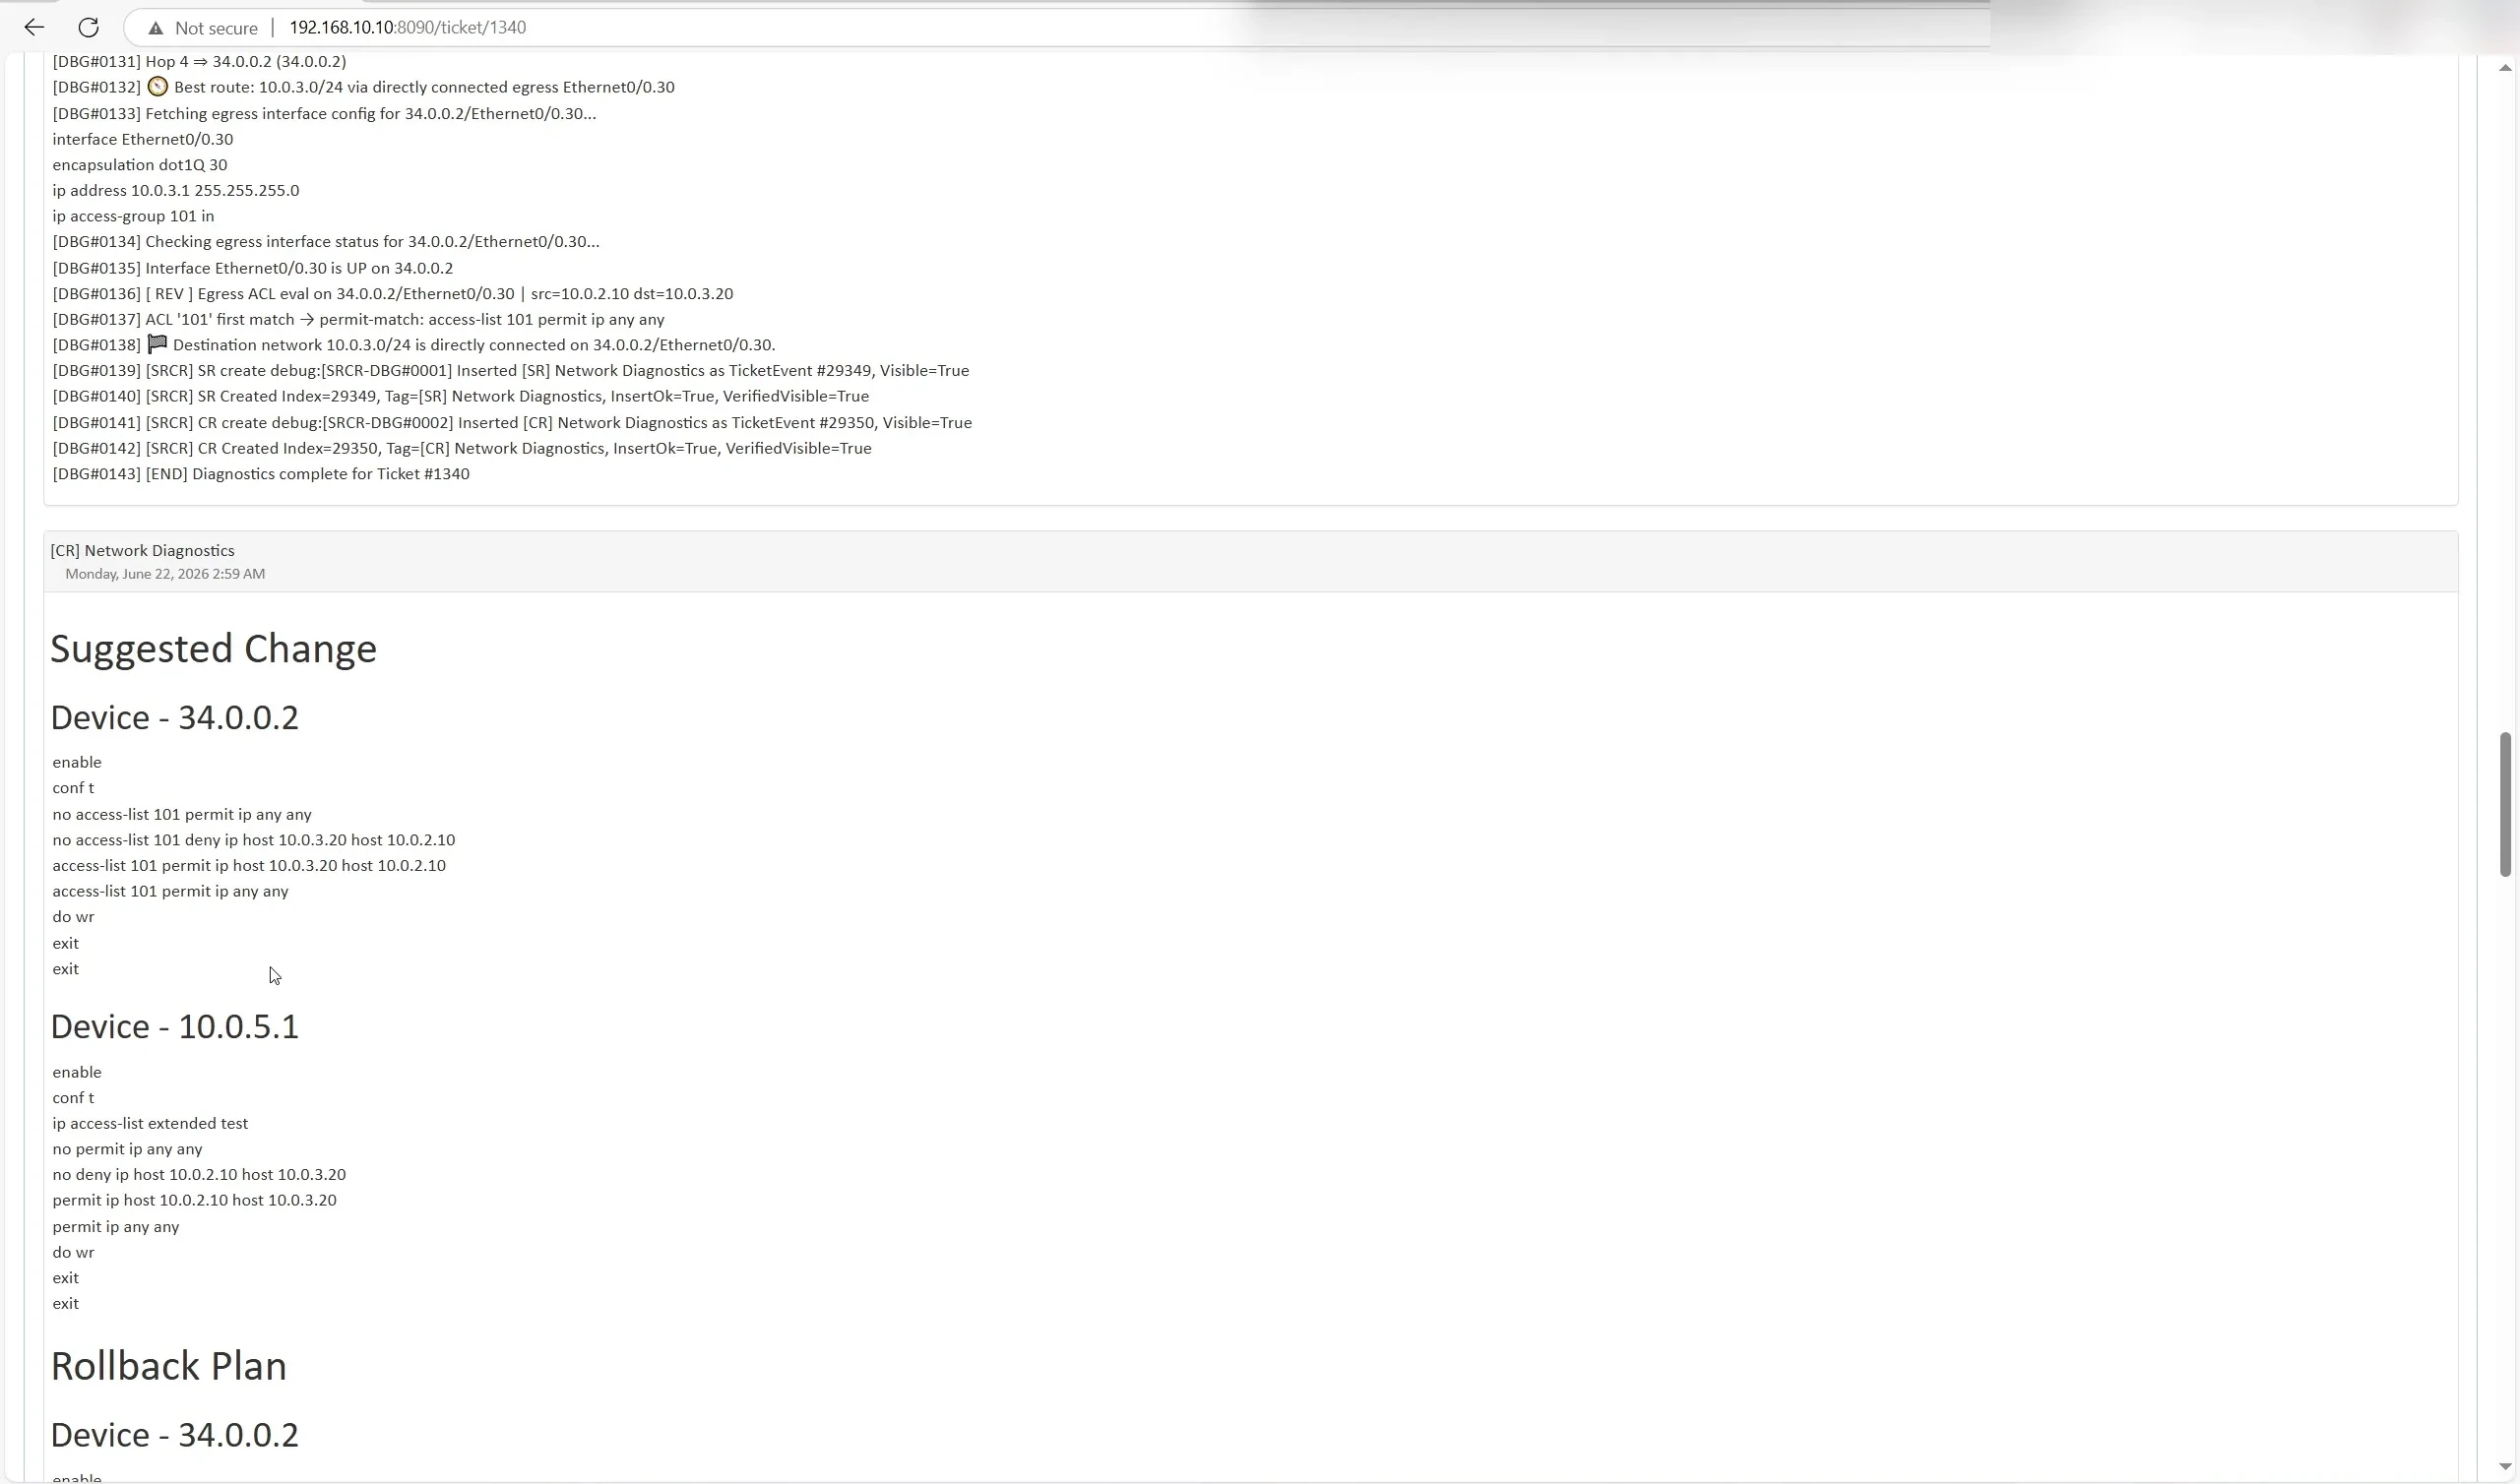Click the clock icon beside 'Best route'
Viewport: 2520px width, 1484px height.
[x=157, y=86]
